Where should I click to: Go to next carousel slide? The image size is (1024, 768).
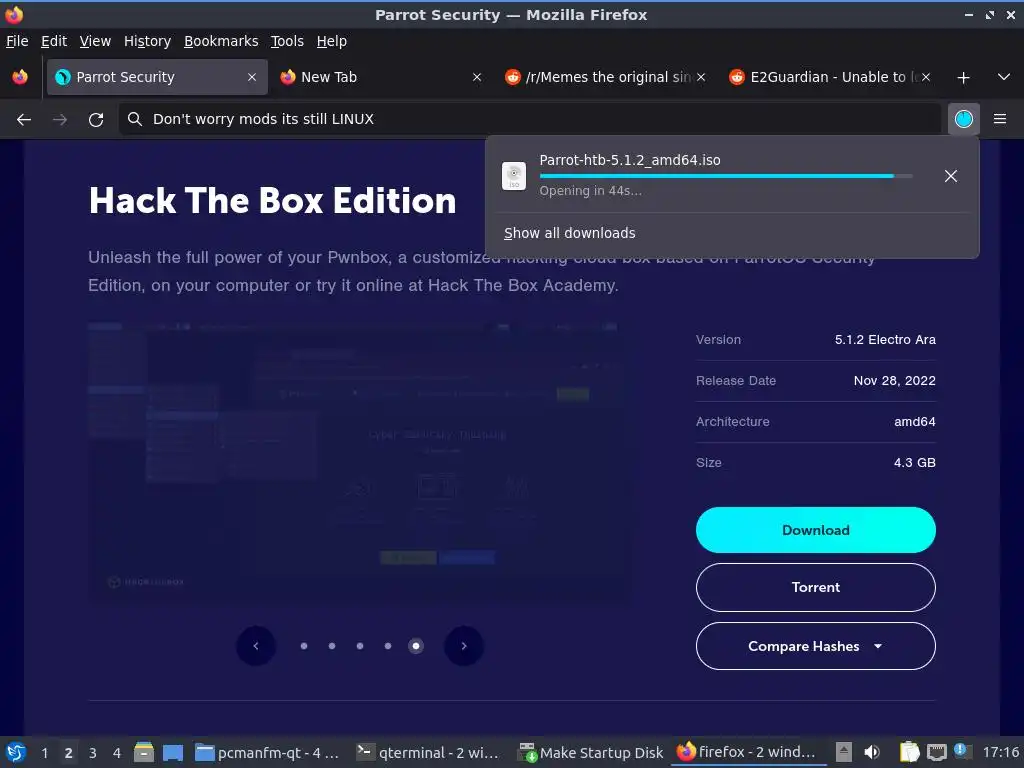point(464,646)
